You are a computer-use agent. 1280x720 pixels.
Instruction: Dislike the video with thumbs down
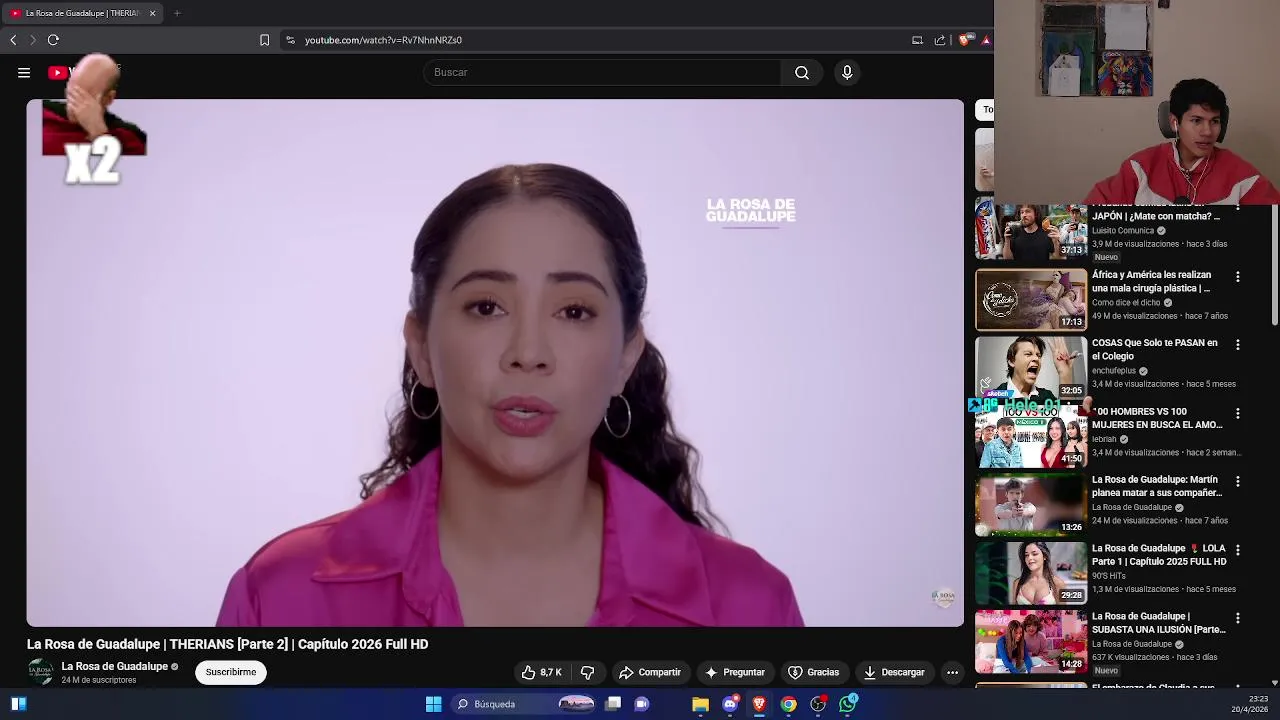(587, 672)
